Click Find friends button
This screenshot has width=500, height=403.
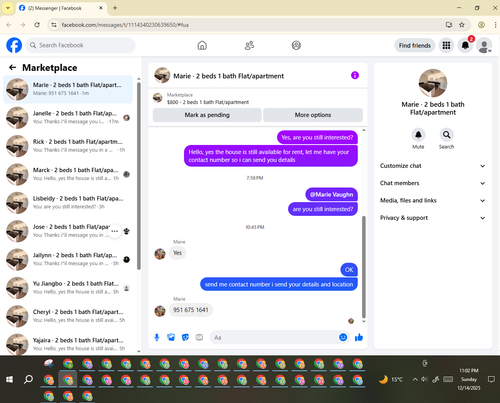415,45
